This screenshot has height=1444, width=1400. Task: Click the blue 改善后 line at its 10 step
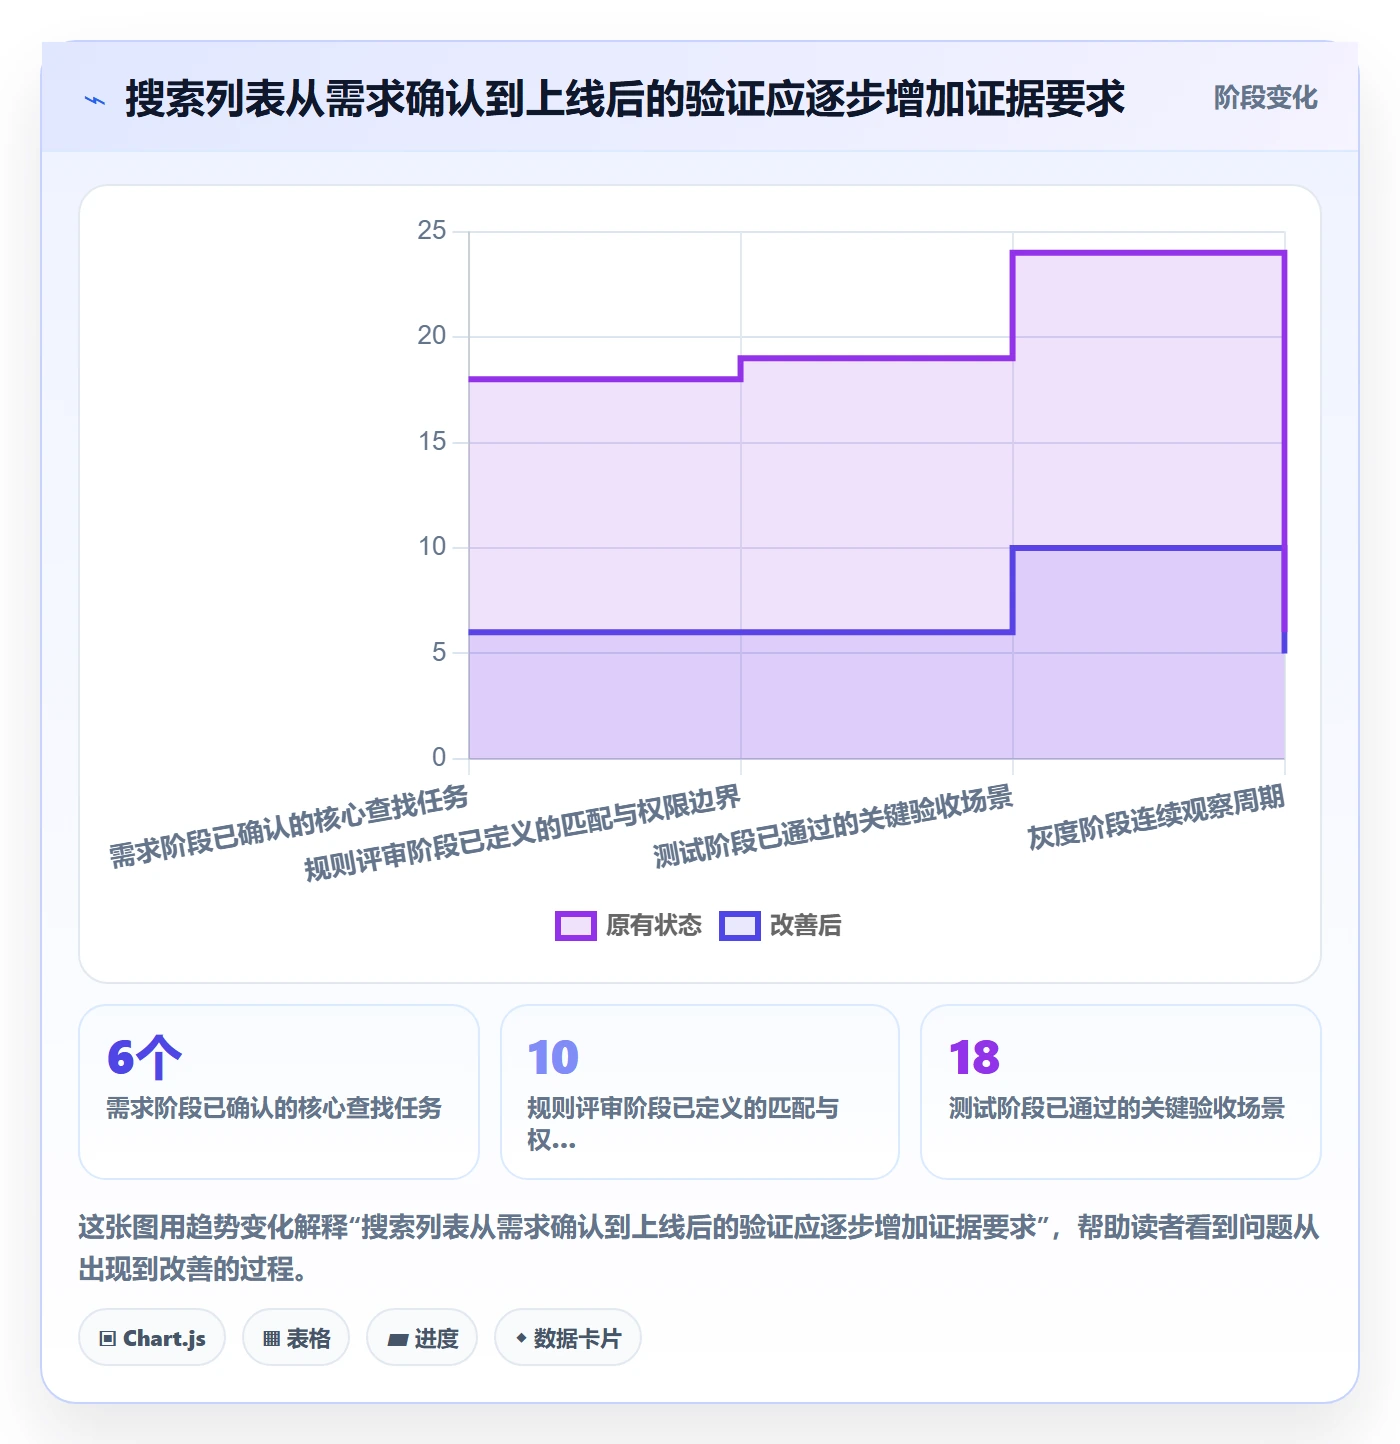(1149, 548)
